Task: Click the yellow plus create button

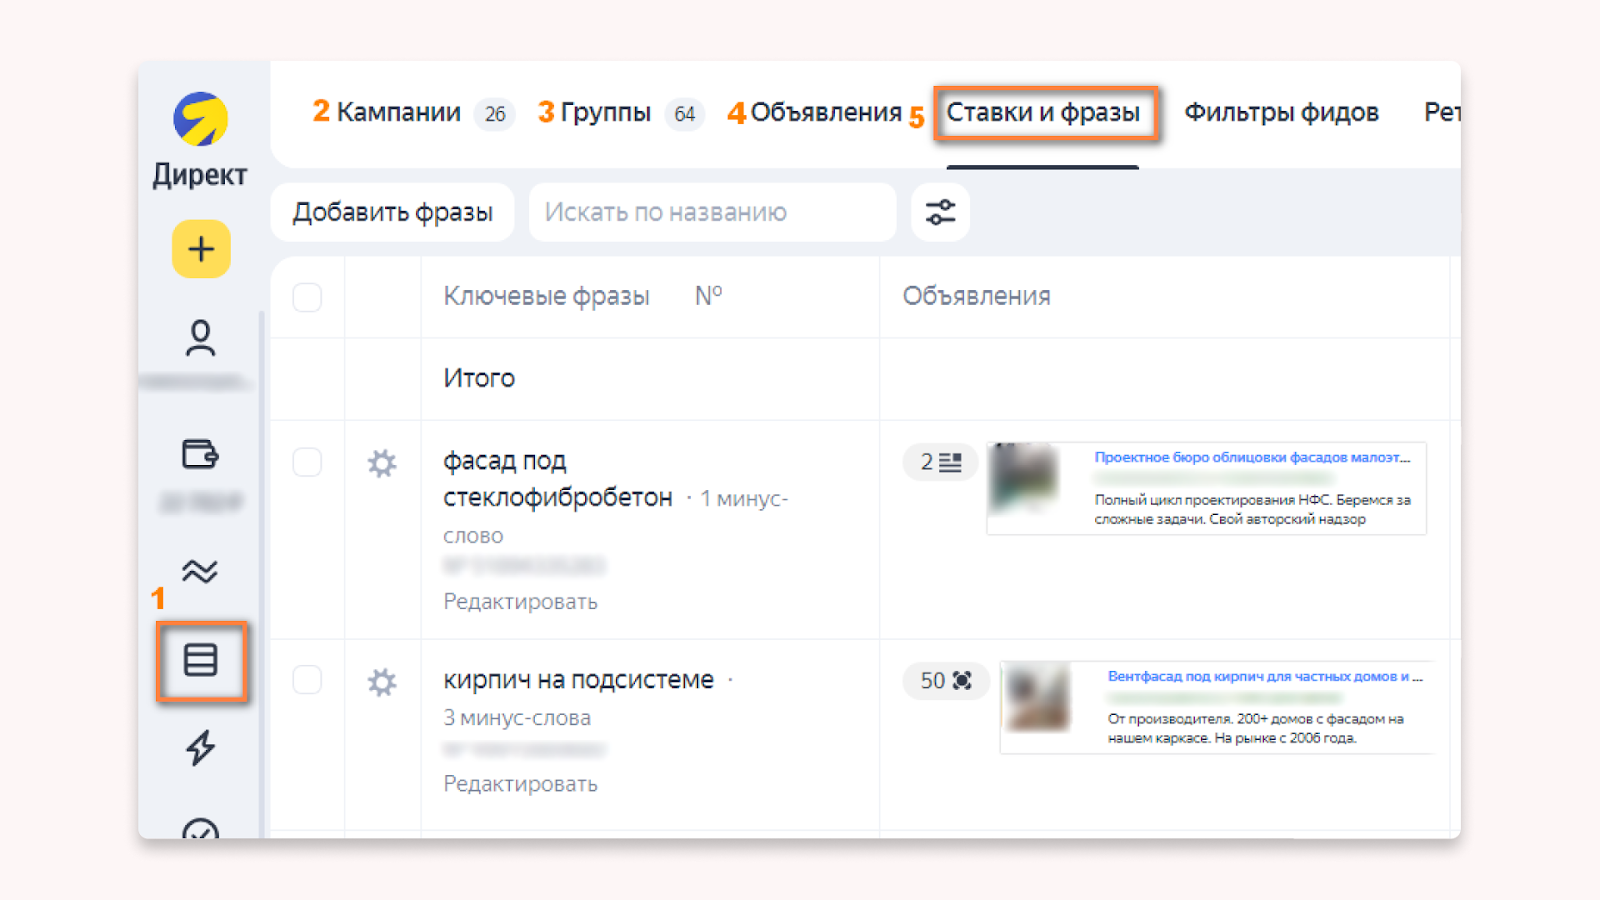Action: pyautogui.click(x=201, y=249)
